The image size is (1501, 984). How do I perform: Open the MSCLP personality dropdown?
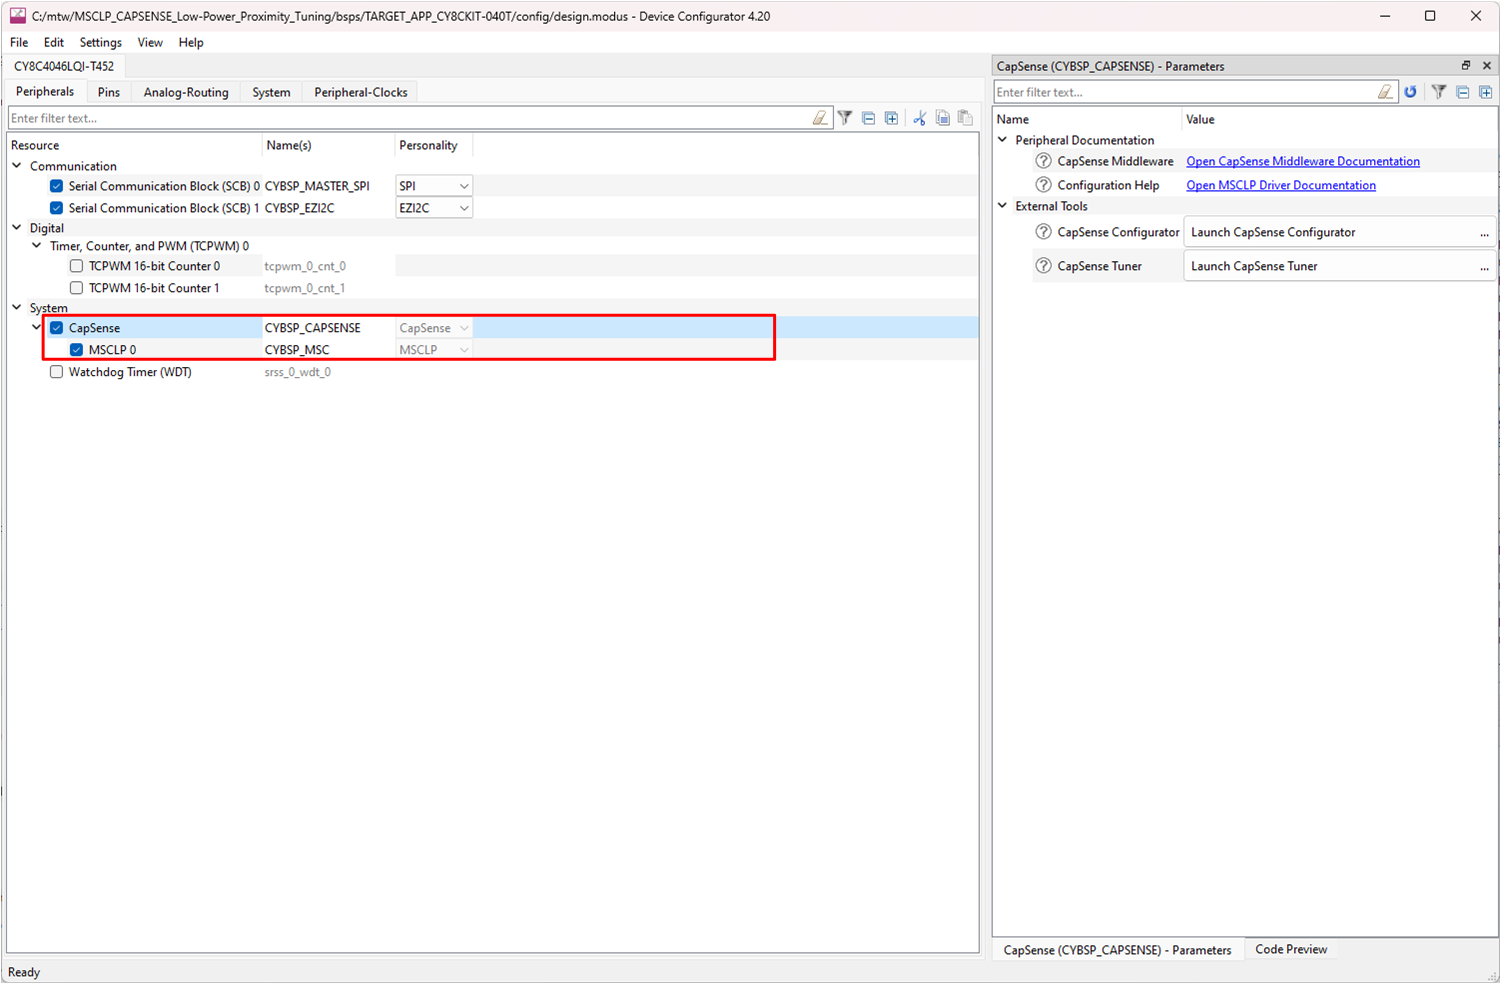tap(434, 350)
